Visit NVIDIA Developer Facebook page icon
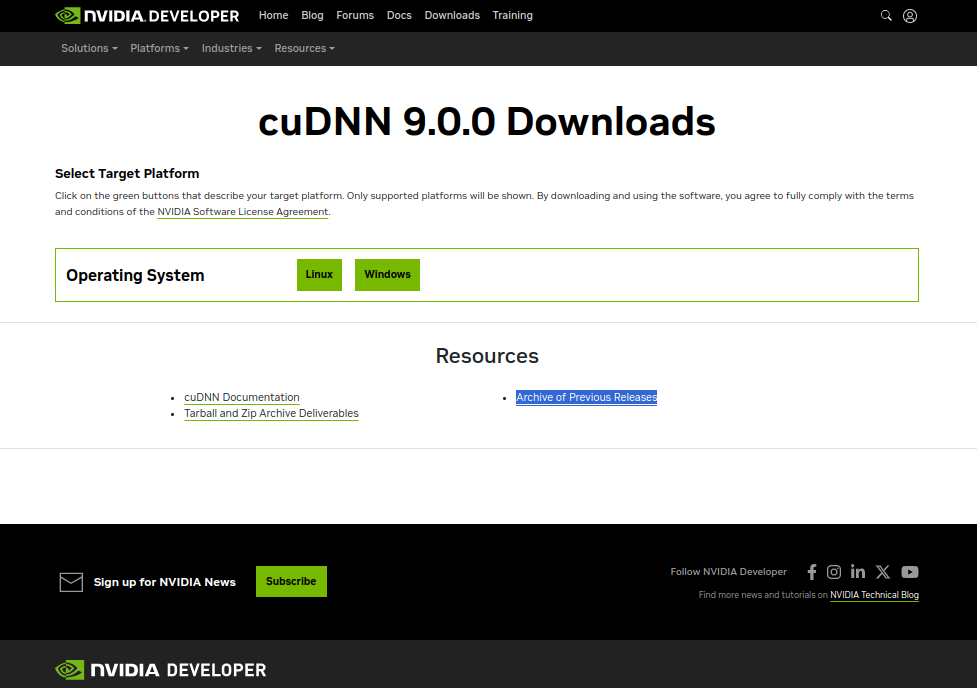This screenshot has height=688, width=977. click(x=812, y=572)
